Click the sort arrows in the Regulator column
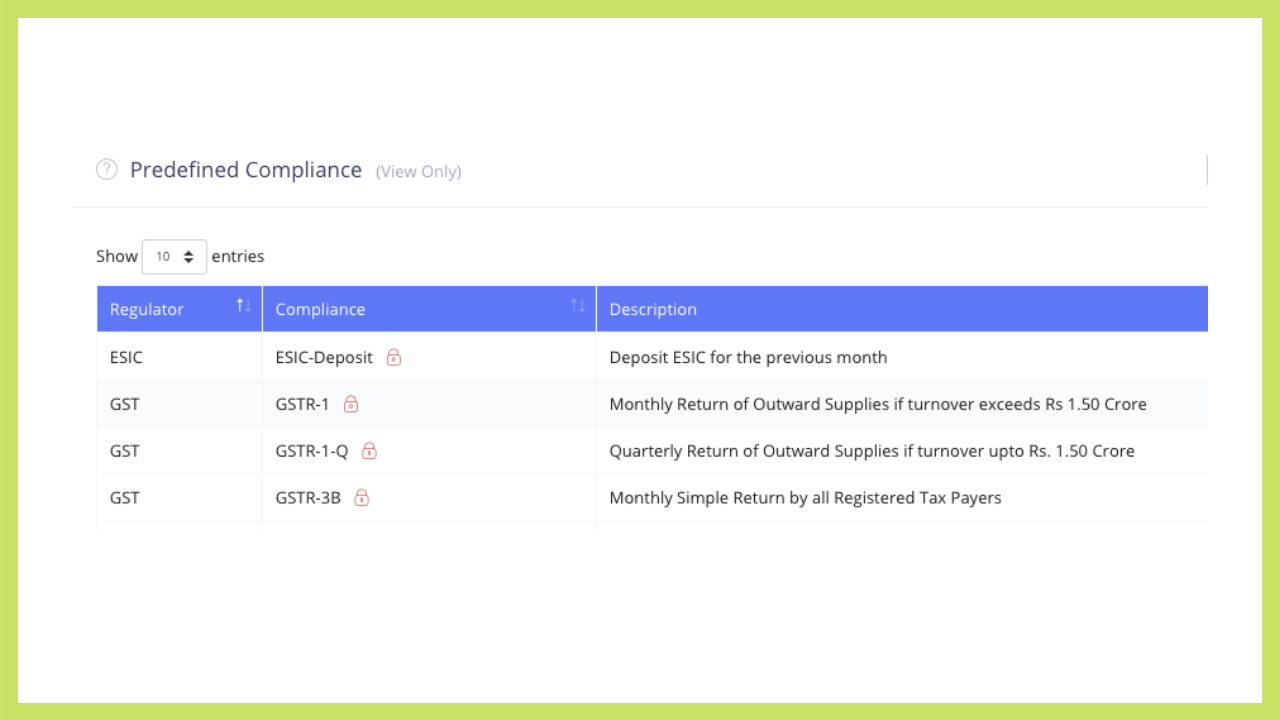The image size is (1280, 720). click(243, 306)
